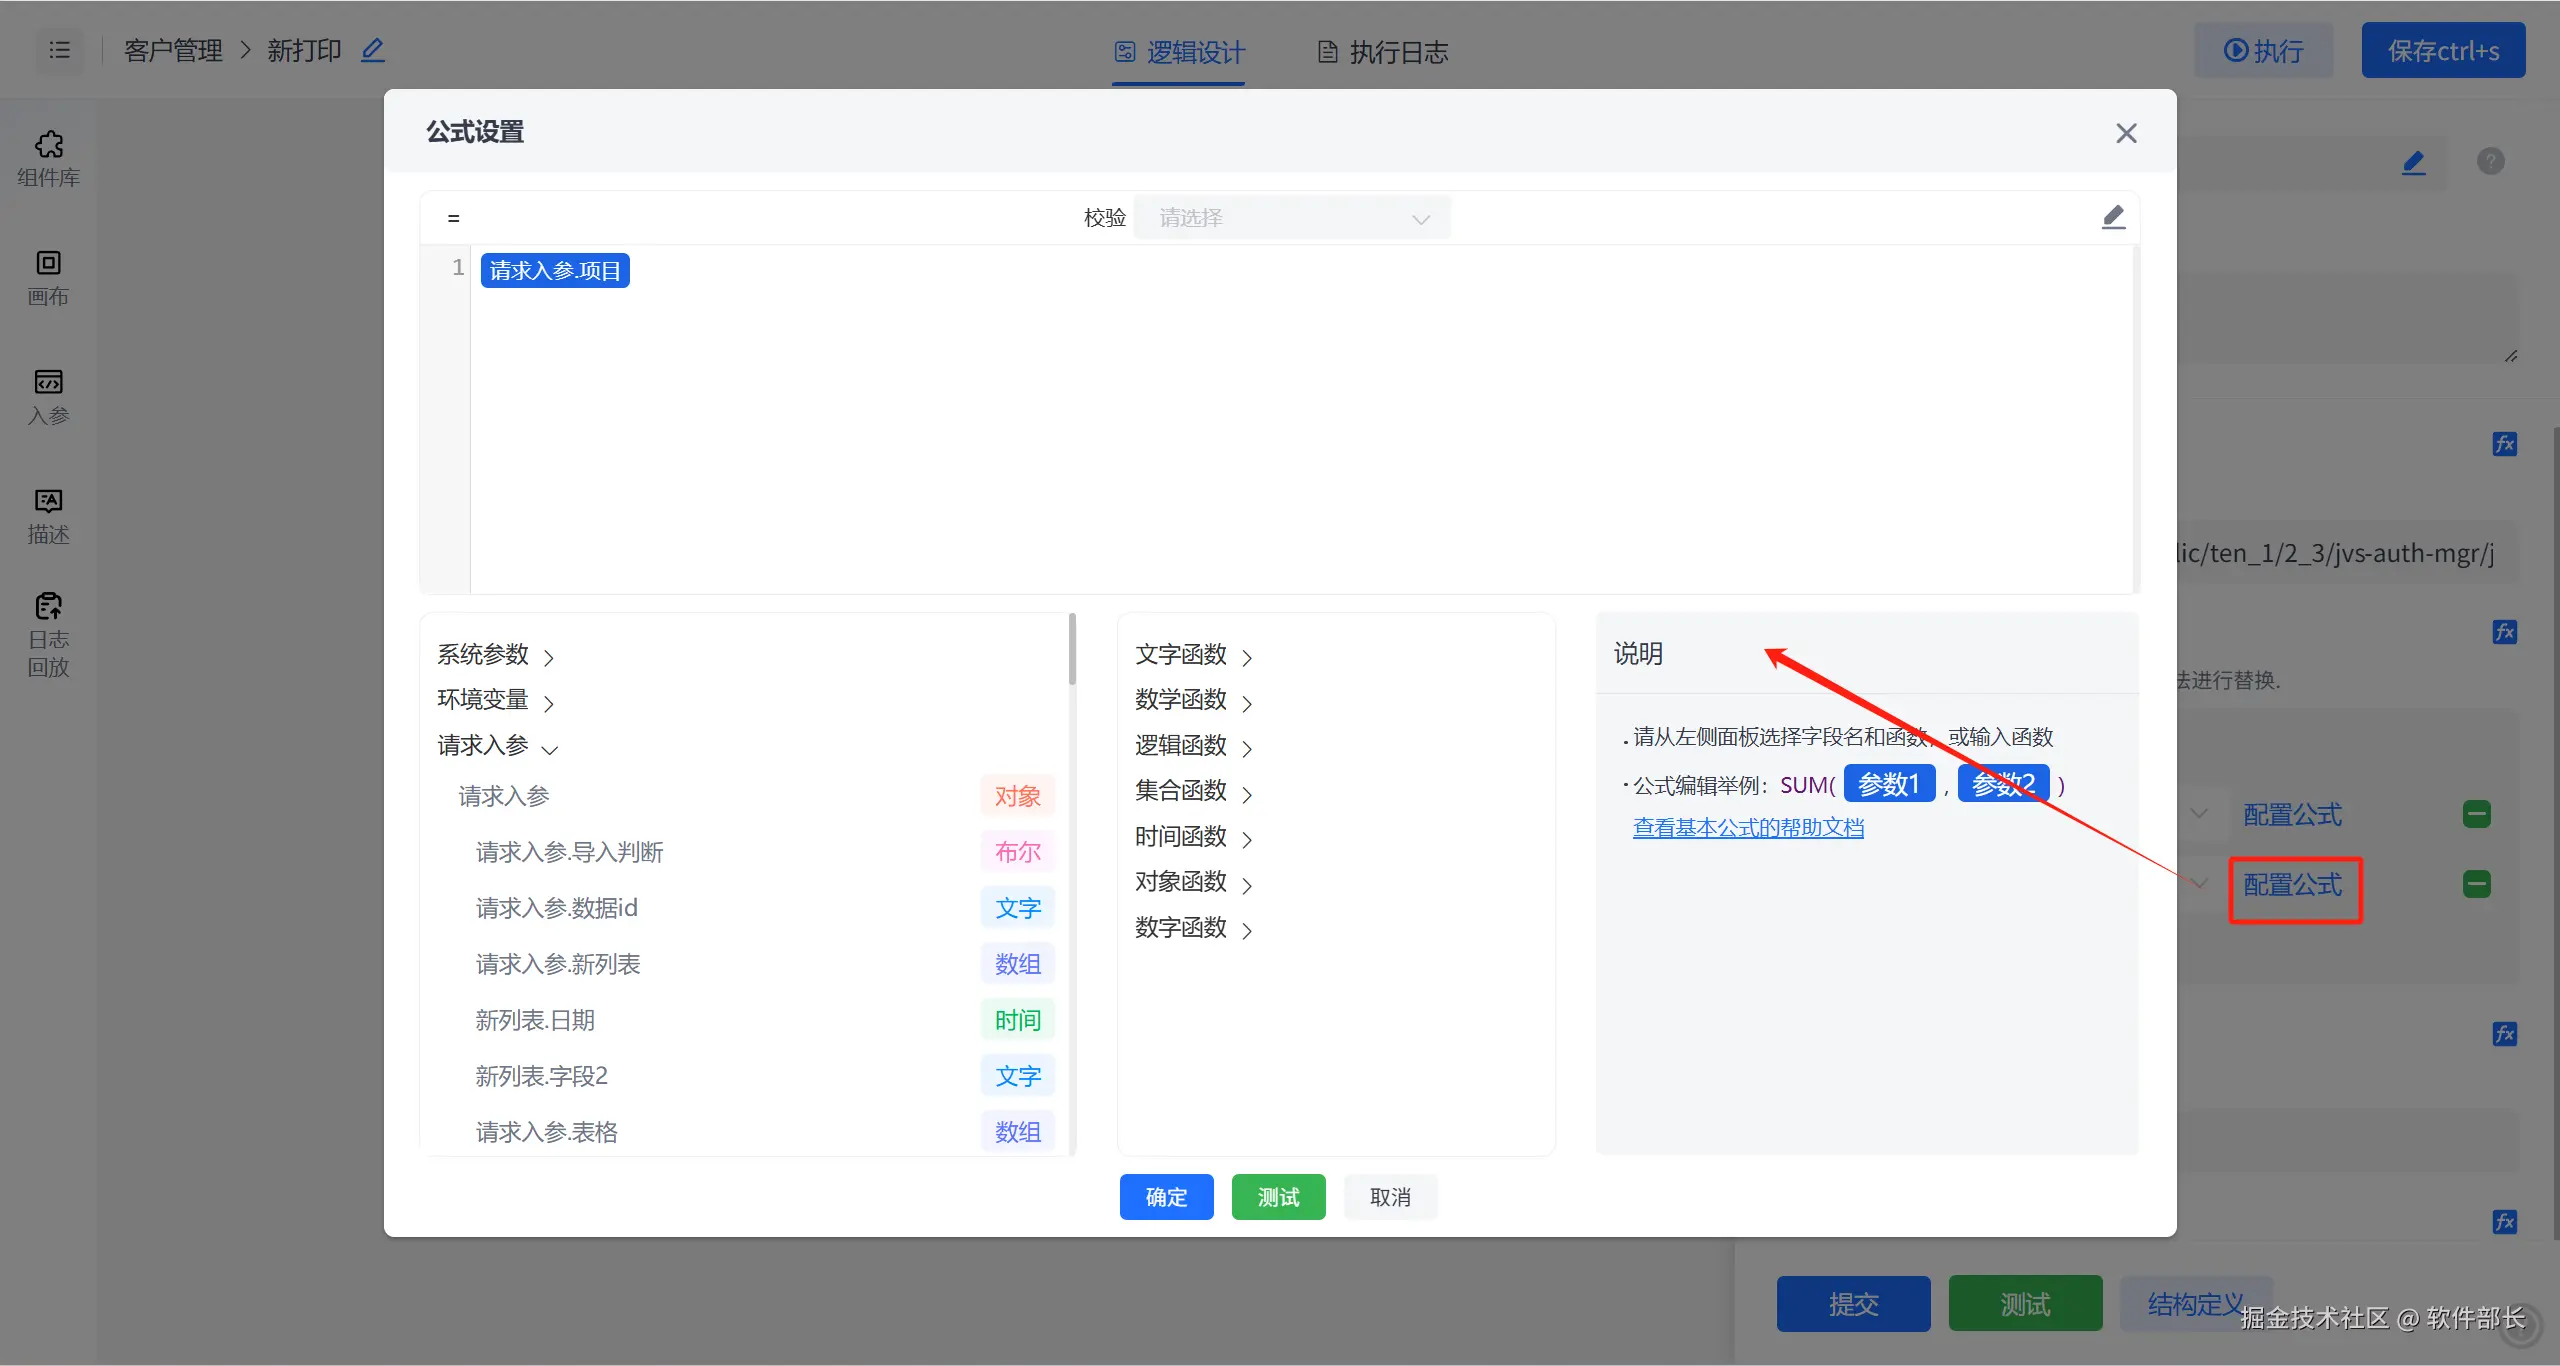
Task: Open the 校验 请选择 dropdown
Action: point(1292,218)
